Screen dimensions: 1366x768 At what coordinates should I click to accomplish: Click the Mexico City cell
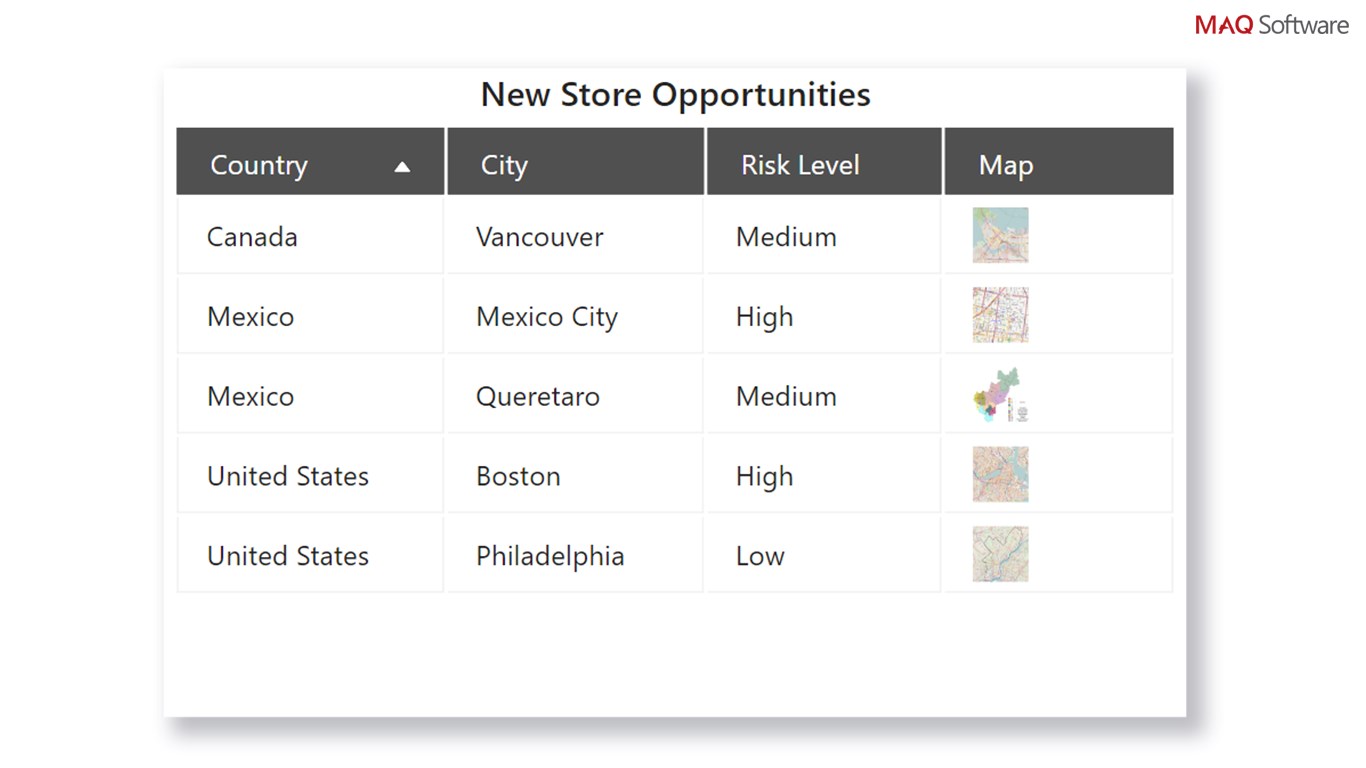coord(547,317)
